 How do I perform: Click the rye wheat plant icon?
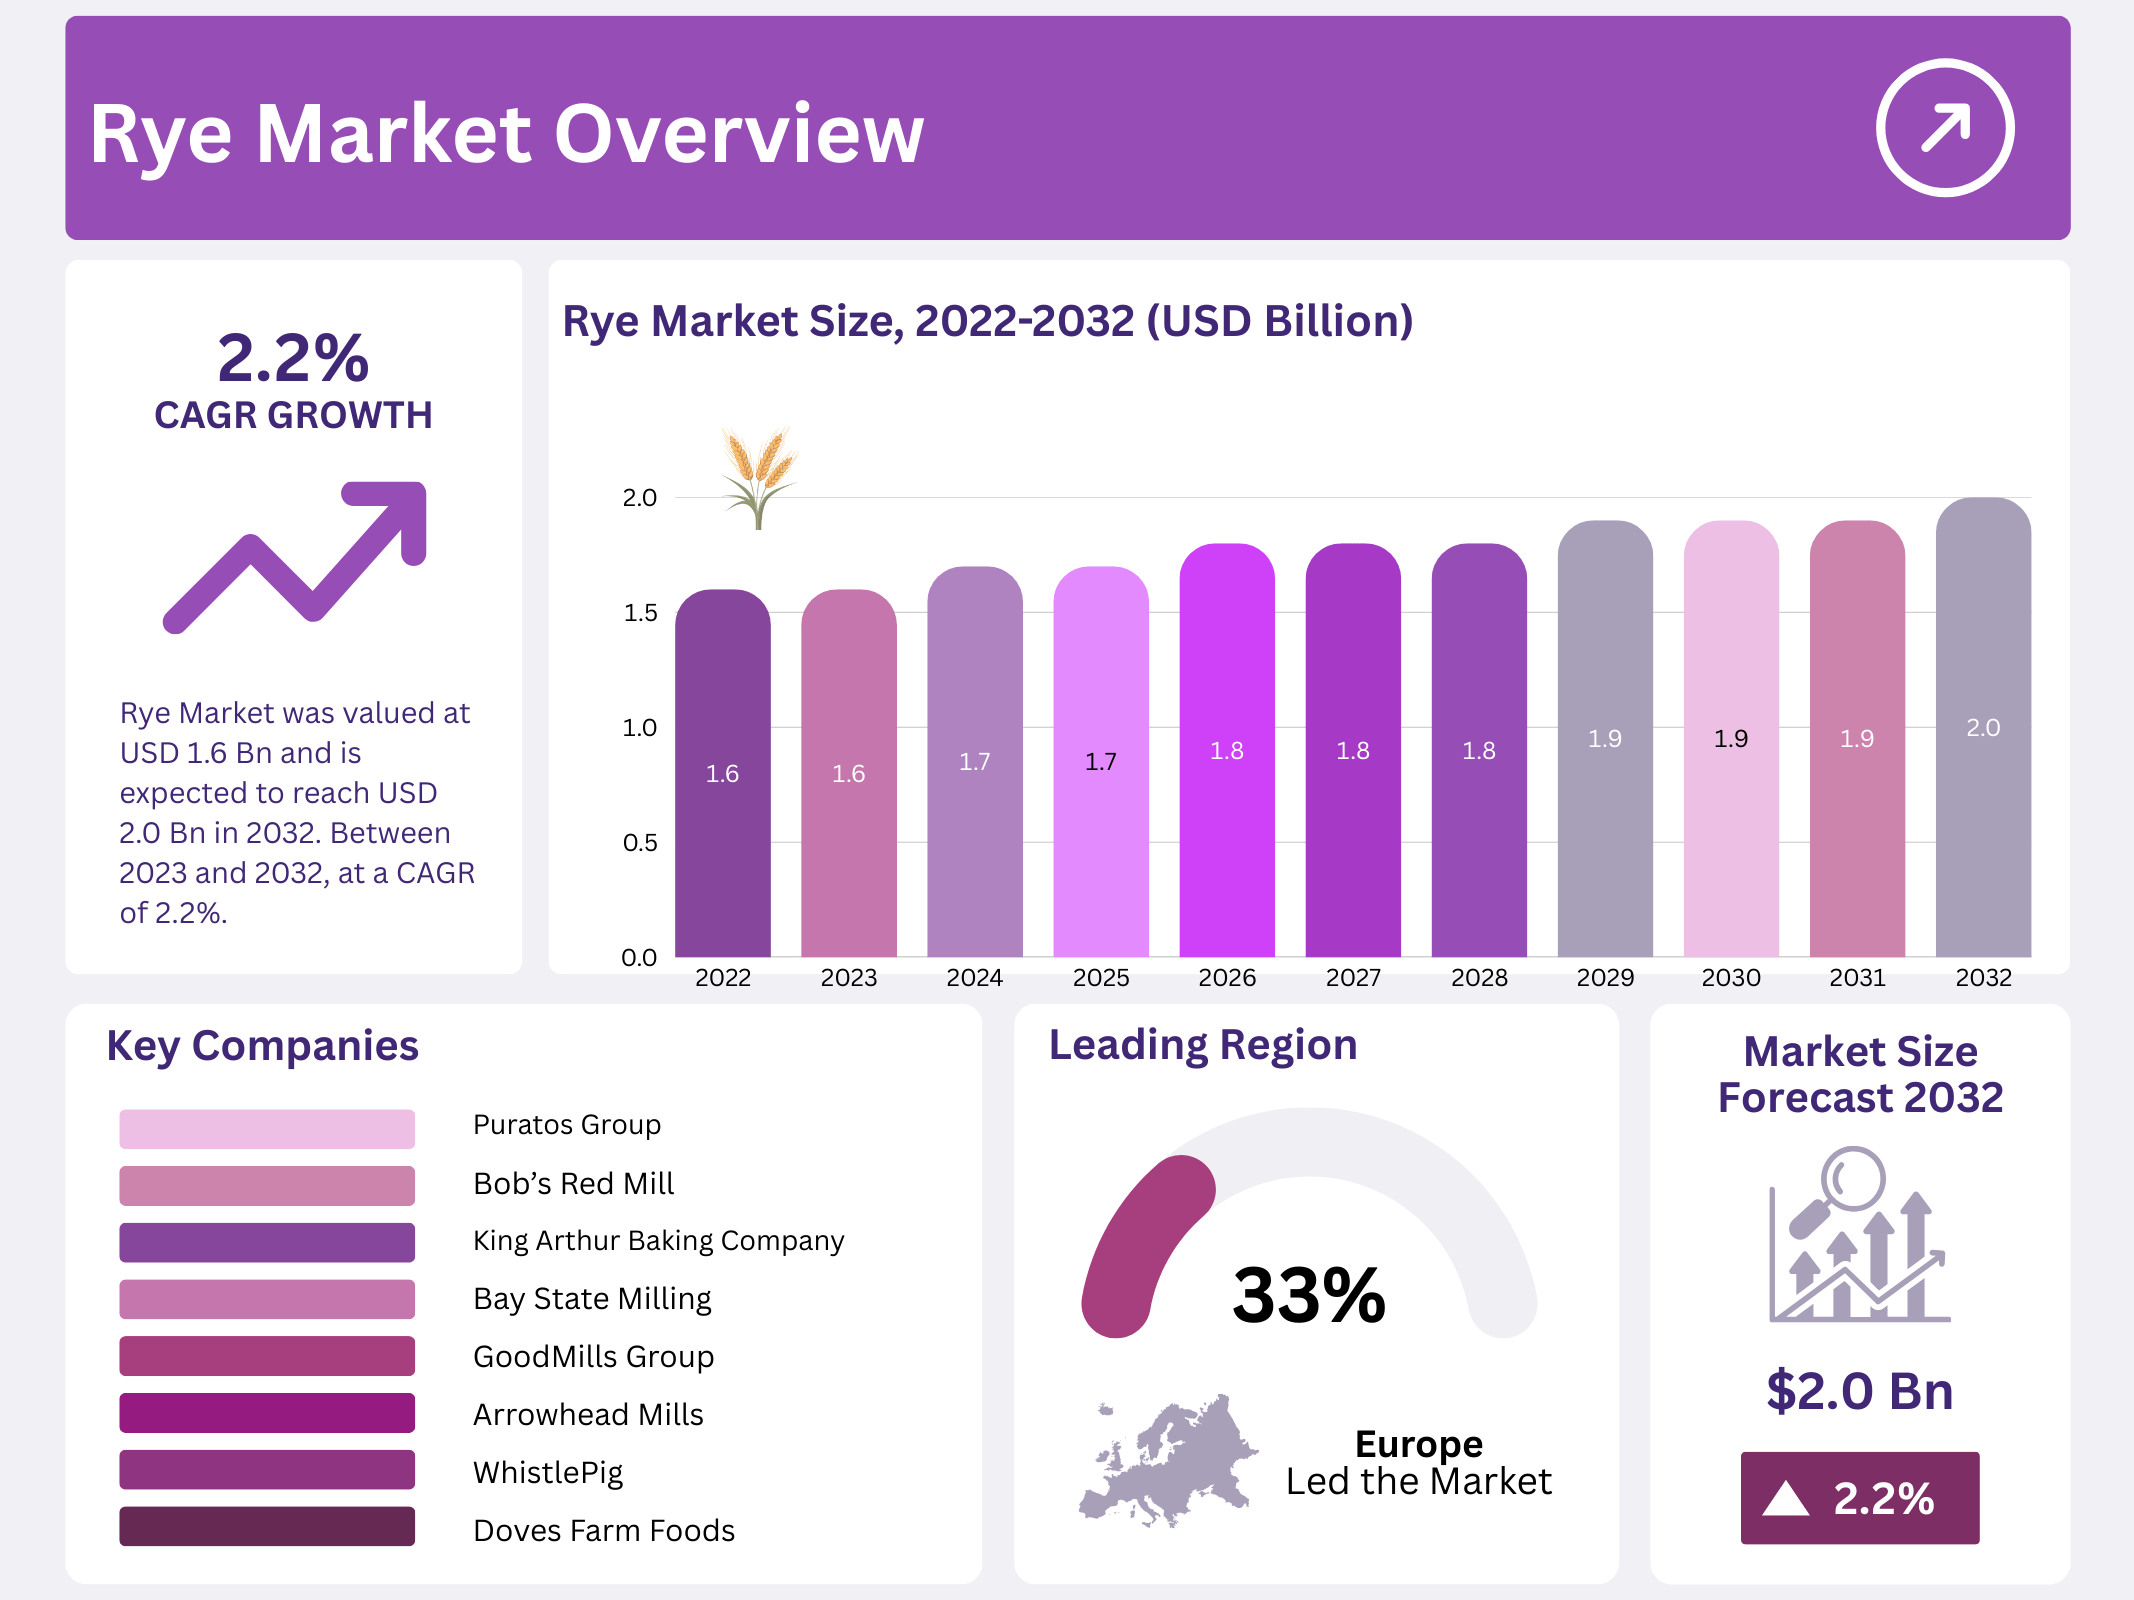759,477
